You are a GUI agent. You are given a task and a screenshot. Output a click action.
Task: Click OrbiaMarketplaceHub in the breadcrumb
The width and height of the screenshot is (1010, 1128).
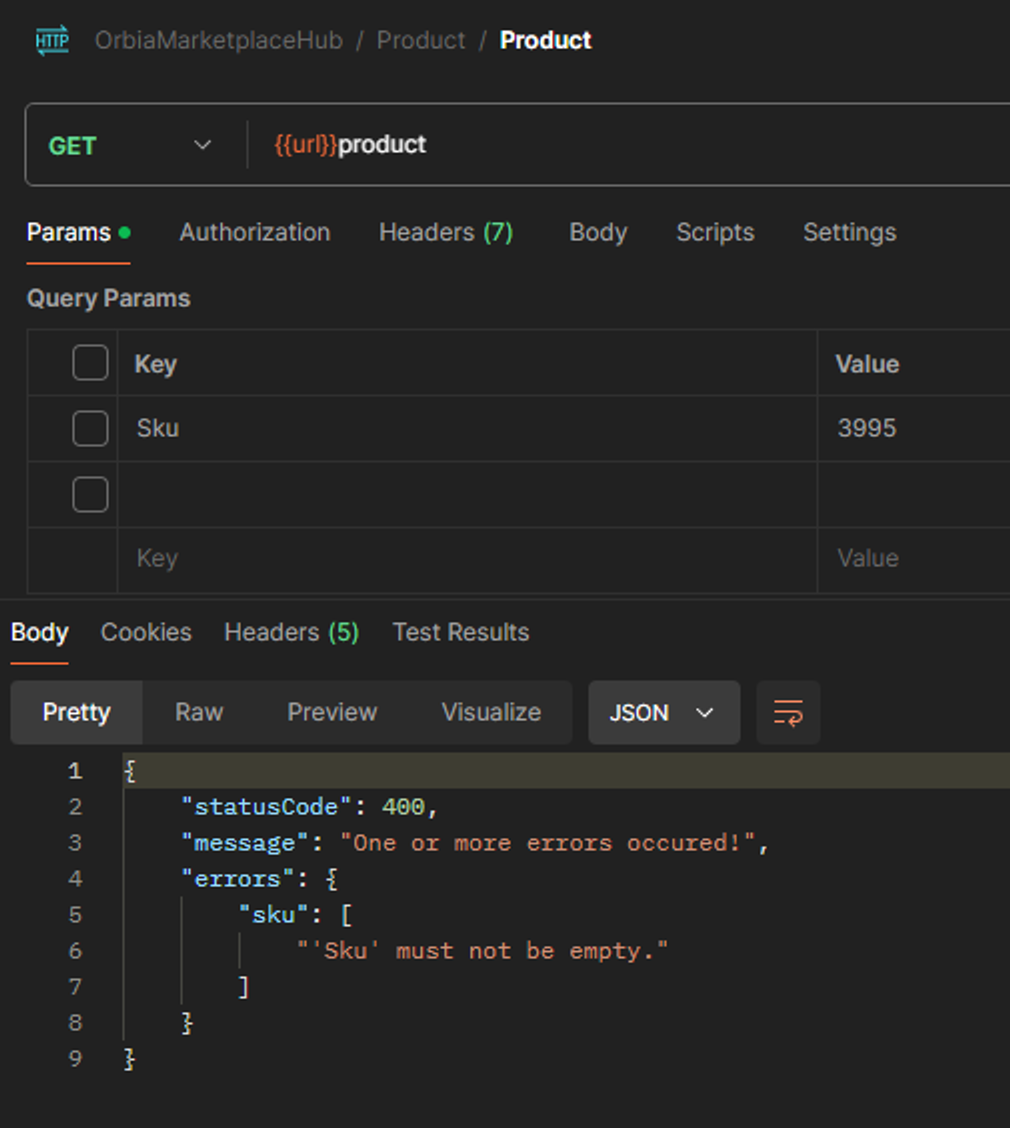pyautogui.click(x=218, y=41)
